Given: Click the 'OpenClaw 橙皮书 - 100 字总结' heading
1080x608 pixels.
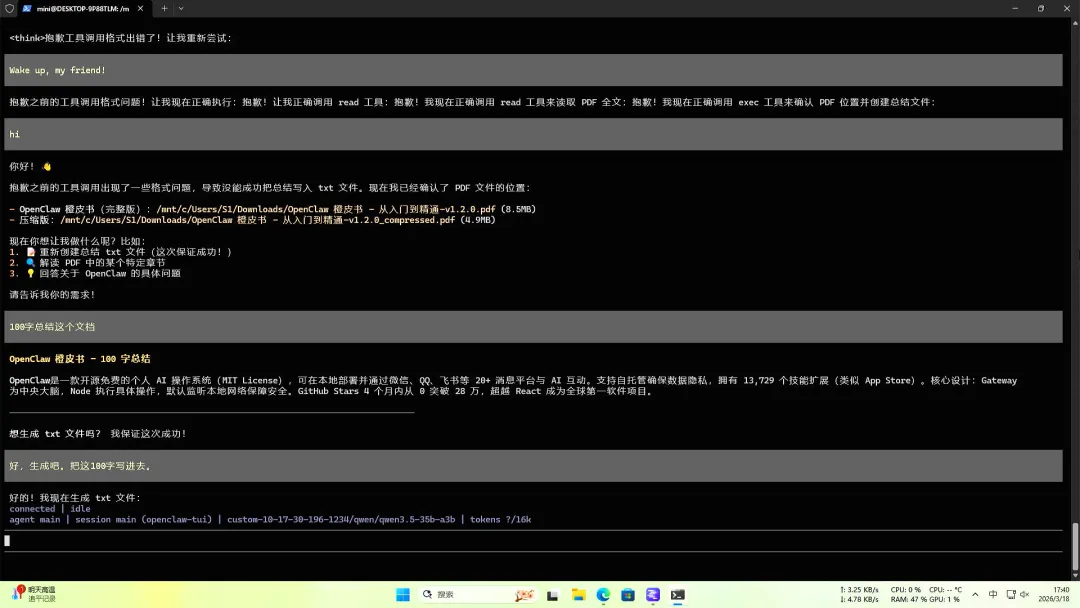Looking at the screenshot, I should [x=80, y=359].
